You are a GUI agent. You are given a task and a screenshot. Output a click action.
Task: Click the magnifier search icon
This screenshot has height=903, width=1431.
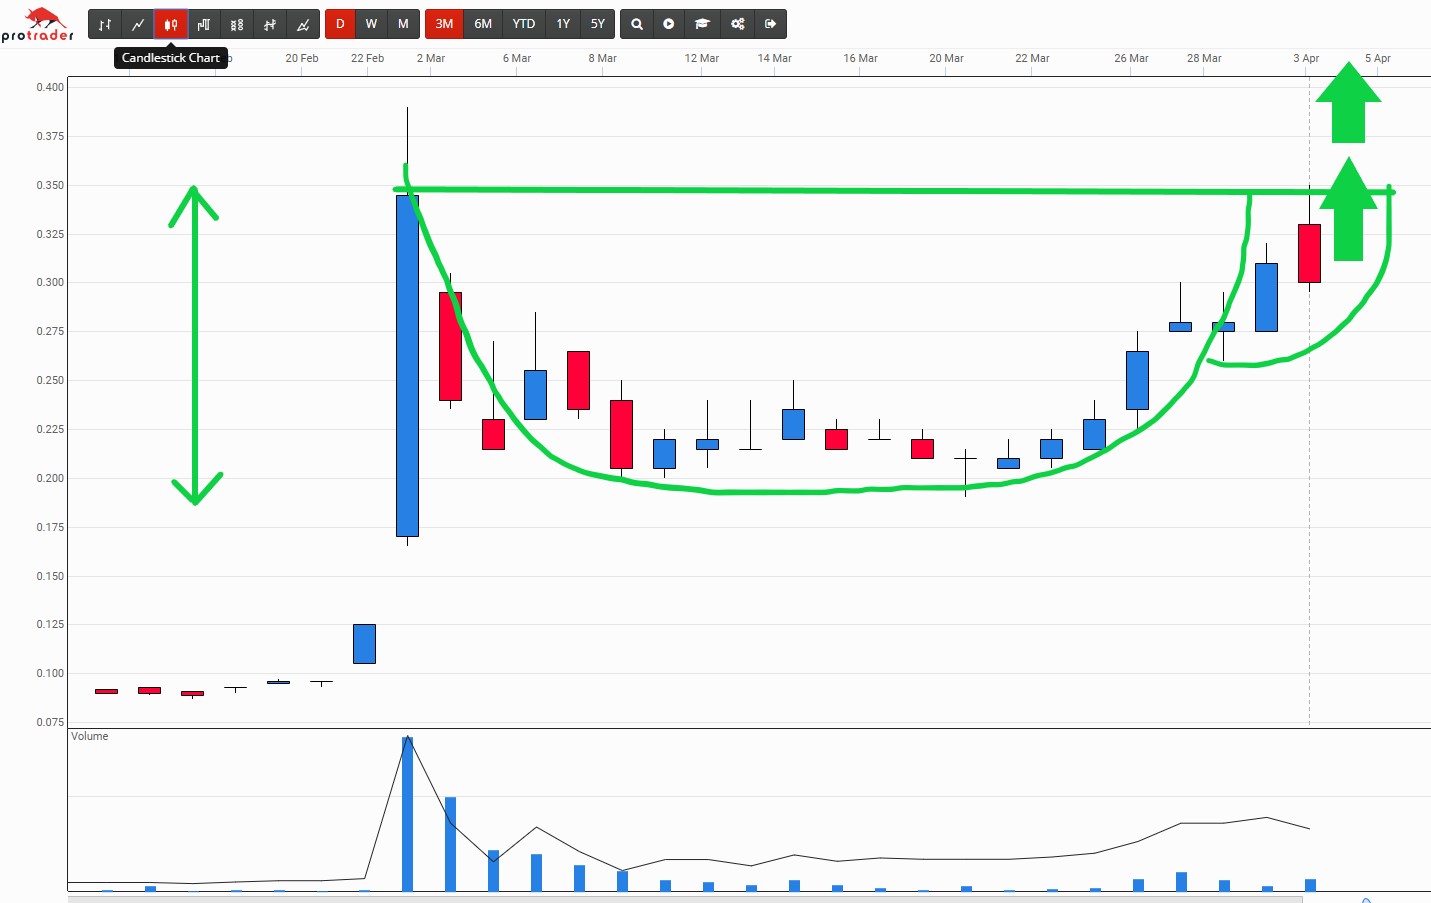click(x=636, y=24)
